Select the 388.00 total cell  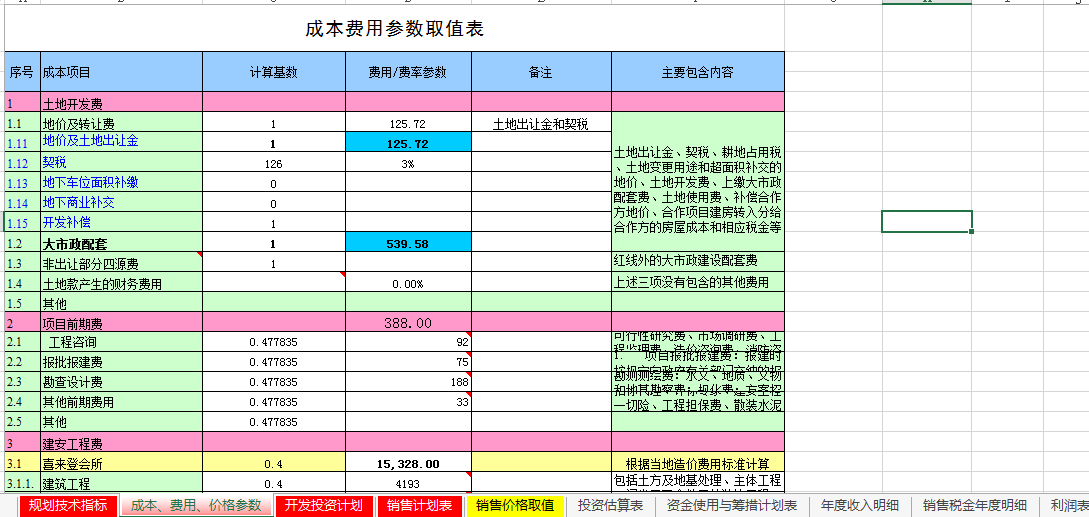tap(408, 323)
